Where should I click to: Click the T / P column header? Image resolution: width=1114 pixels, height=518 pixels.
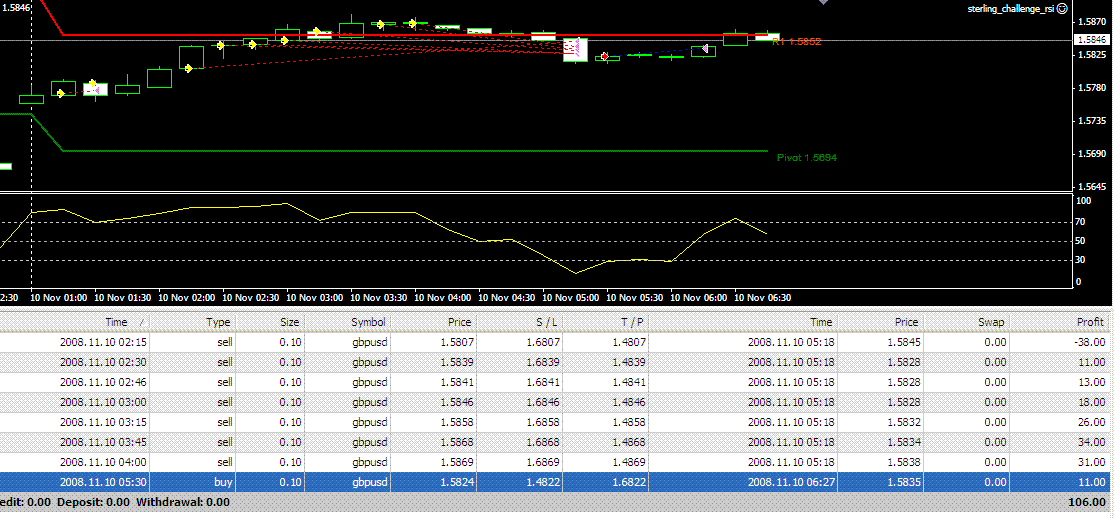pyautogui.click(x=605, y=322)
